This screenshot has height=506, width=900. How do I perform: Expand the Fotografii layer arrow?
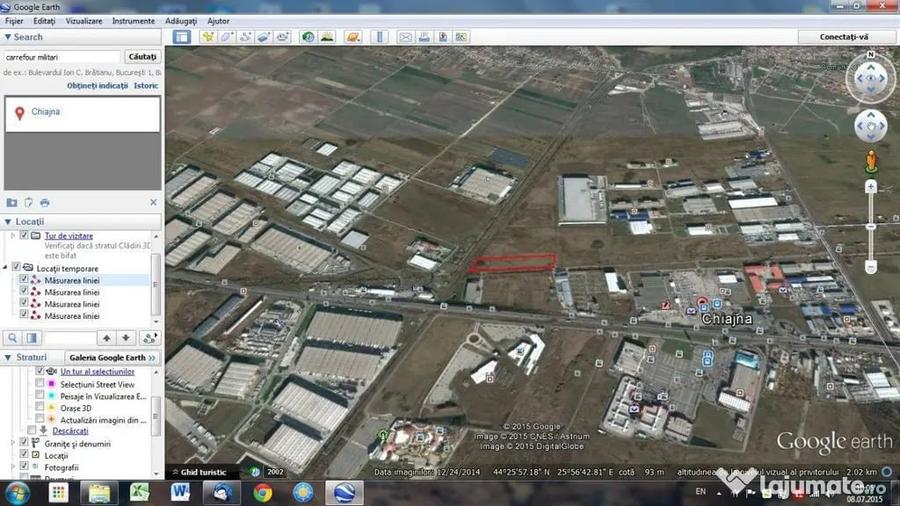click(13, 466)
